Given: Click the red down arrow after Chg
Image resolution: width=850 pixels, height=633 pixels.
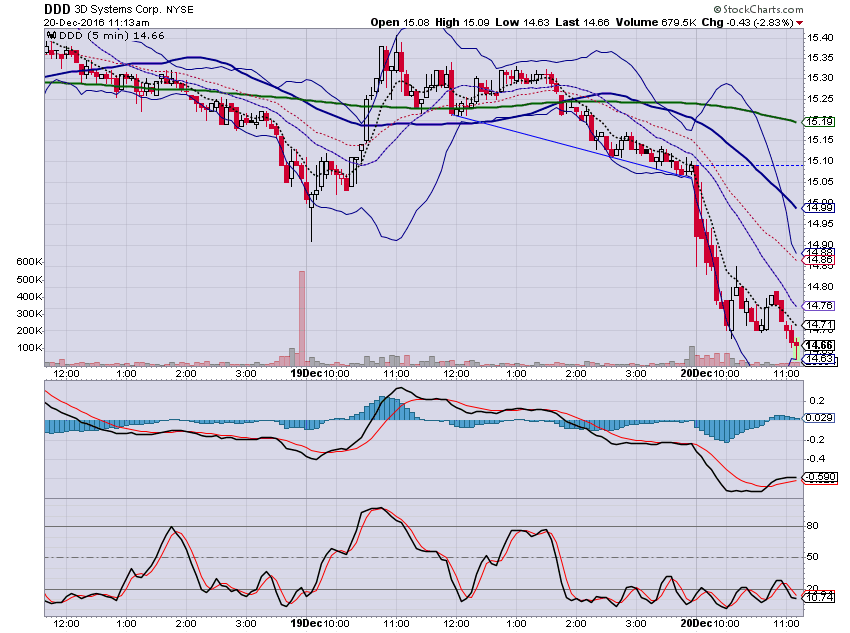Looking at the screenshot, I should 800,23.
